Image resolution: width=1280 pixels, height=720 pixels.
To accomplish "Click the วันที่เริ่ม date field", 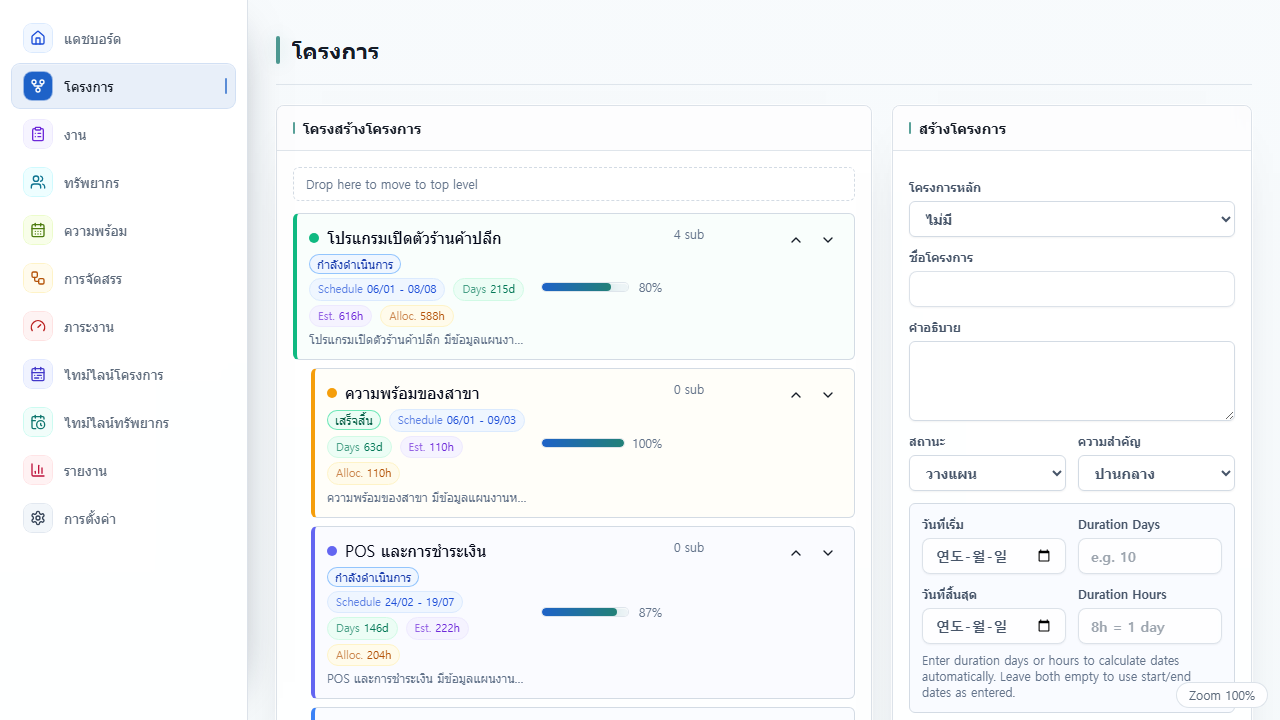I will tap(994, 557).
